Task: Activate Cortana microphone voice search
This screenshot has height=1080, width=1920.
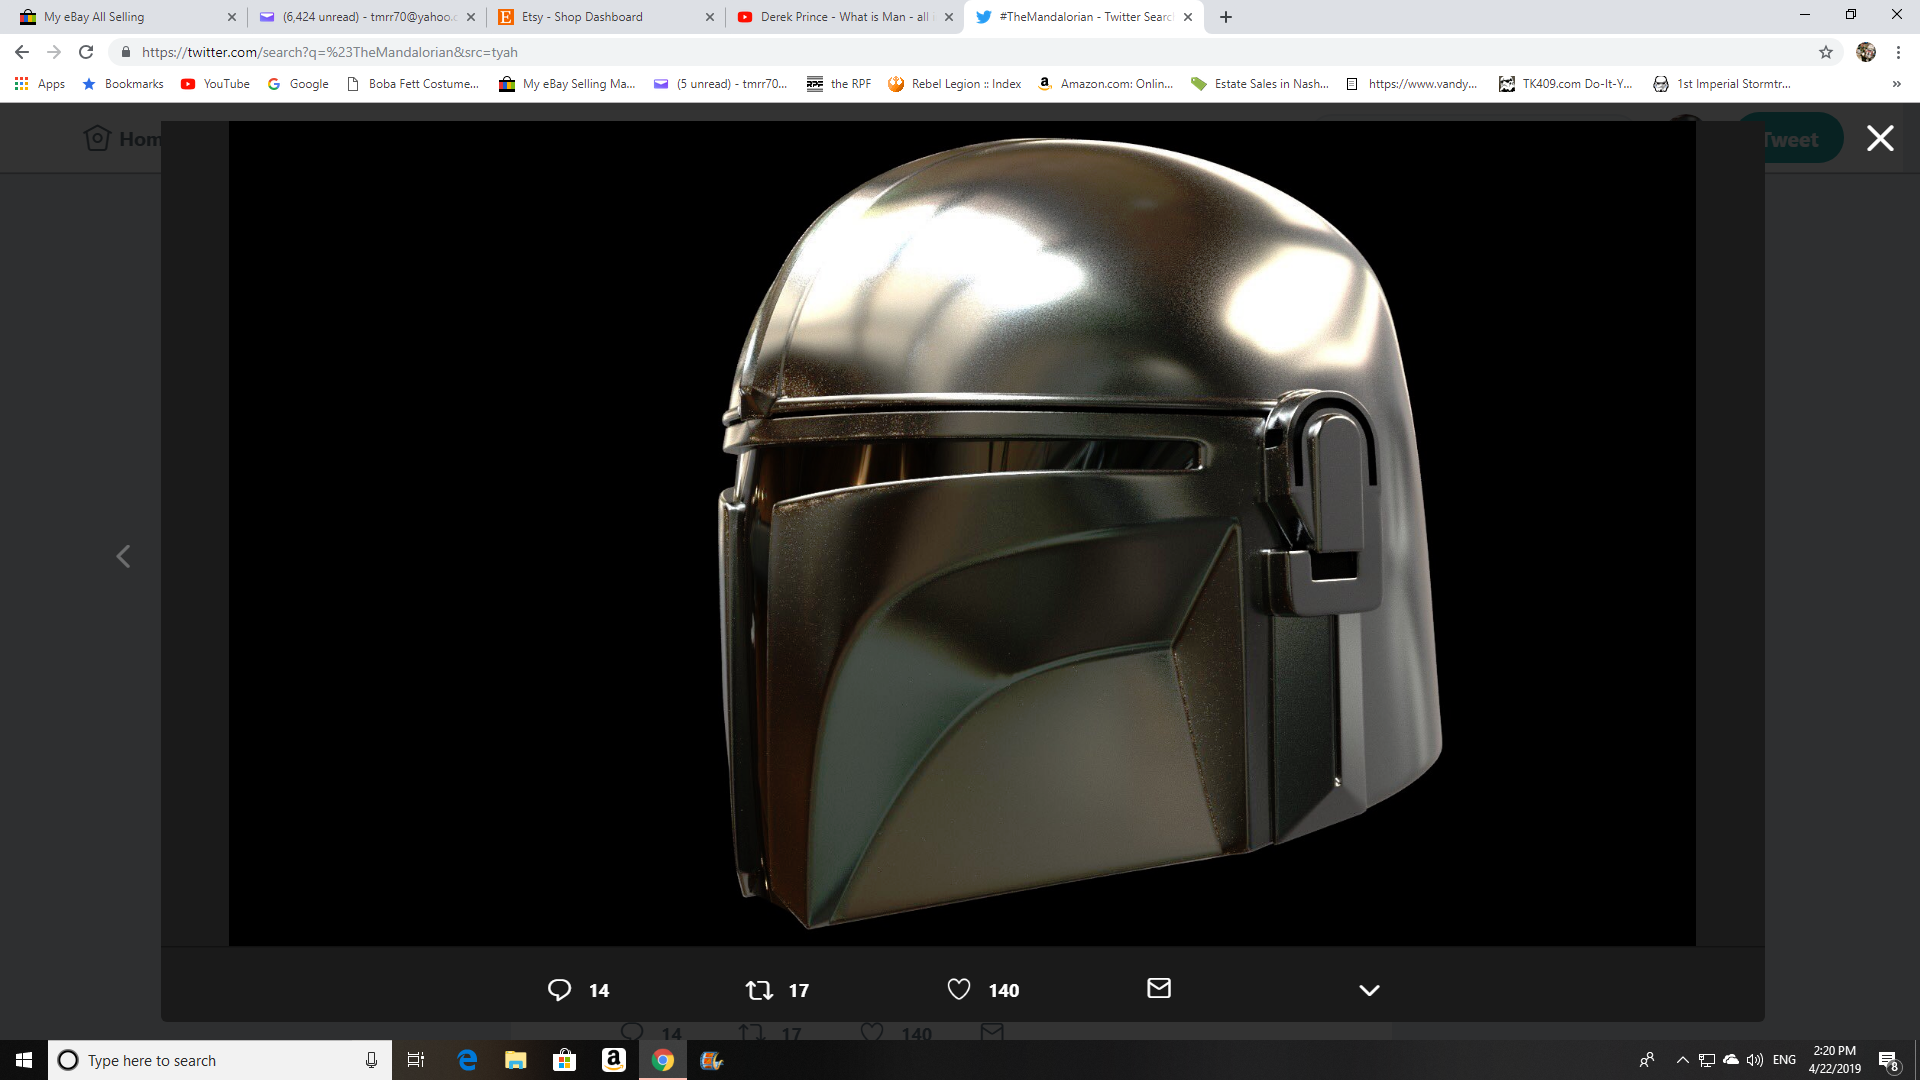Action: tap(371, 1060)
